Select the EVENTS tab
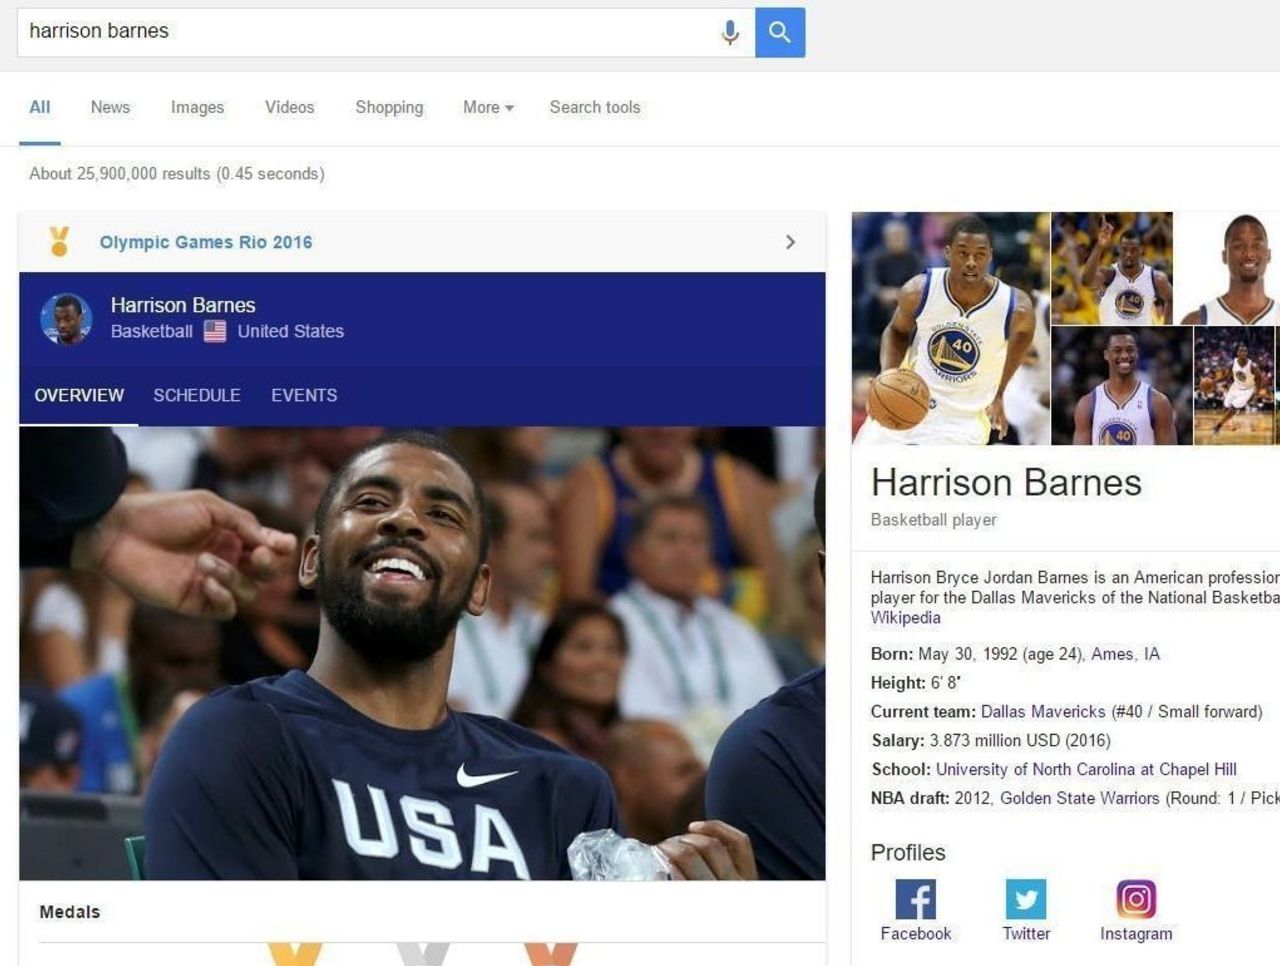The height and width of the screenshot is (966, 1280). [x=304, y=395]
